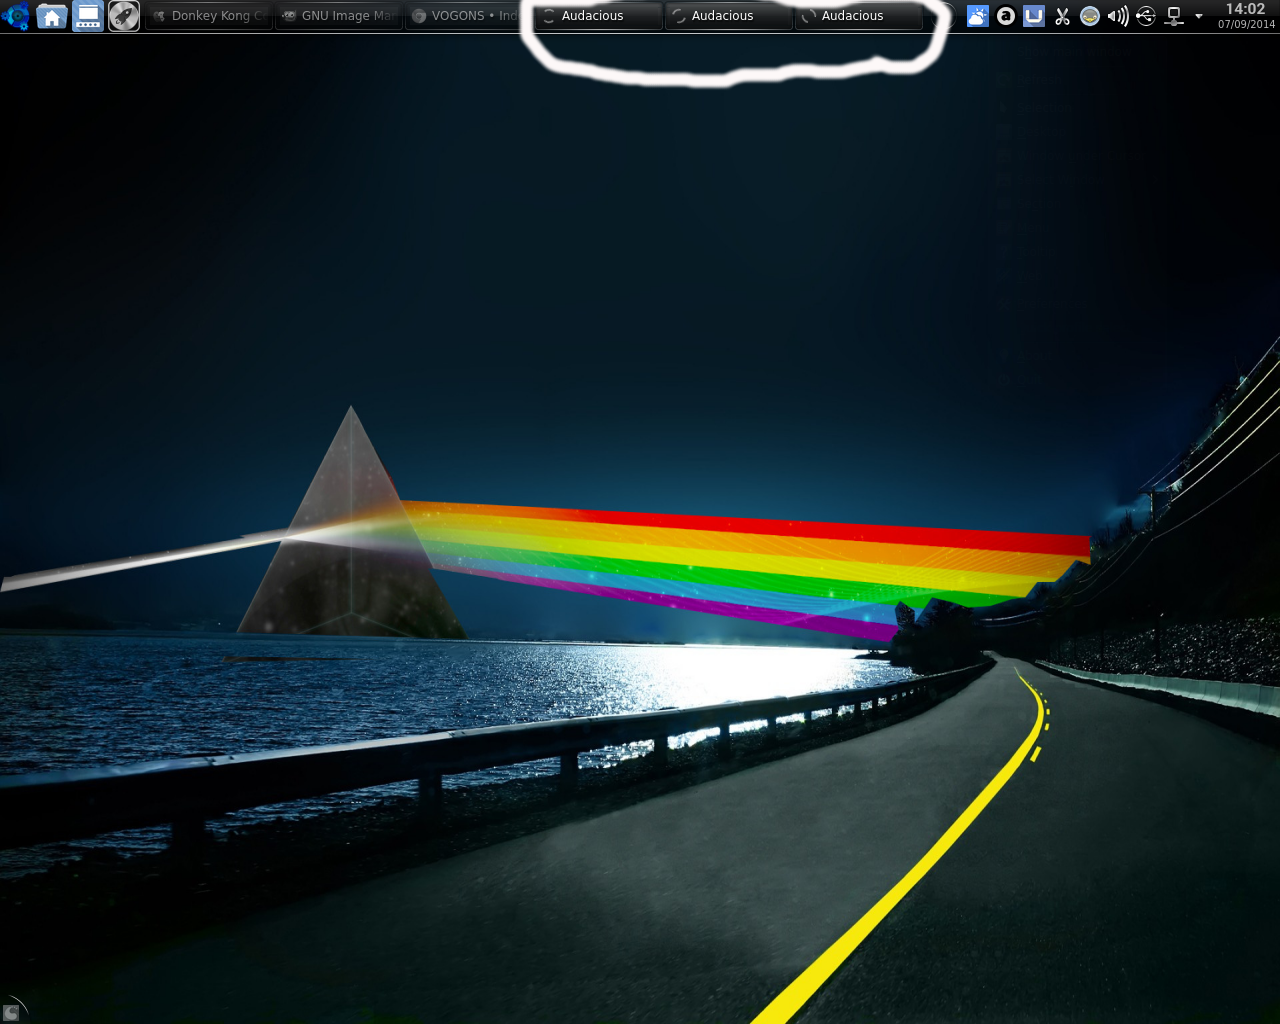Open the blue 'U' tray icon
The image size is (1280, 1024).
pyautogui.click(x=1034, y=16)
